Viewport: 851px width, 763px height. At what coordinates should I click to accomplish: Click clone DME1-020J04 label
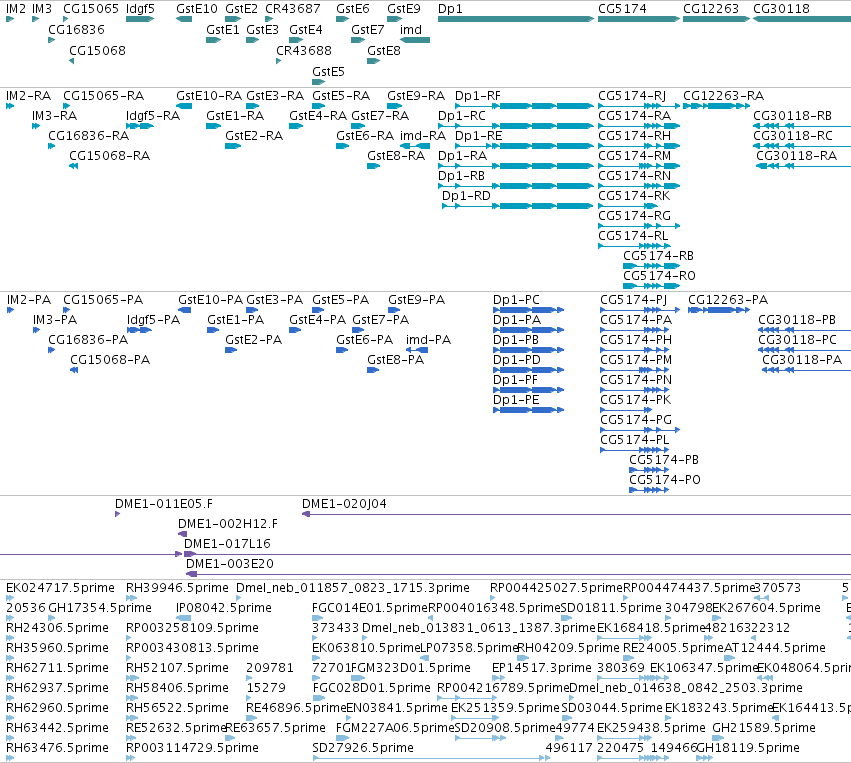344,504
